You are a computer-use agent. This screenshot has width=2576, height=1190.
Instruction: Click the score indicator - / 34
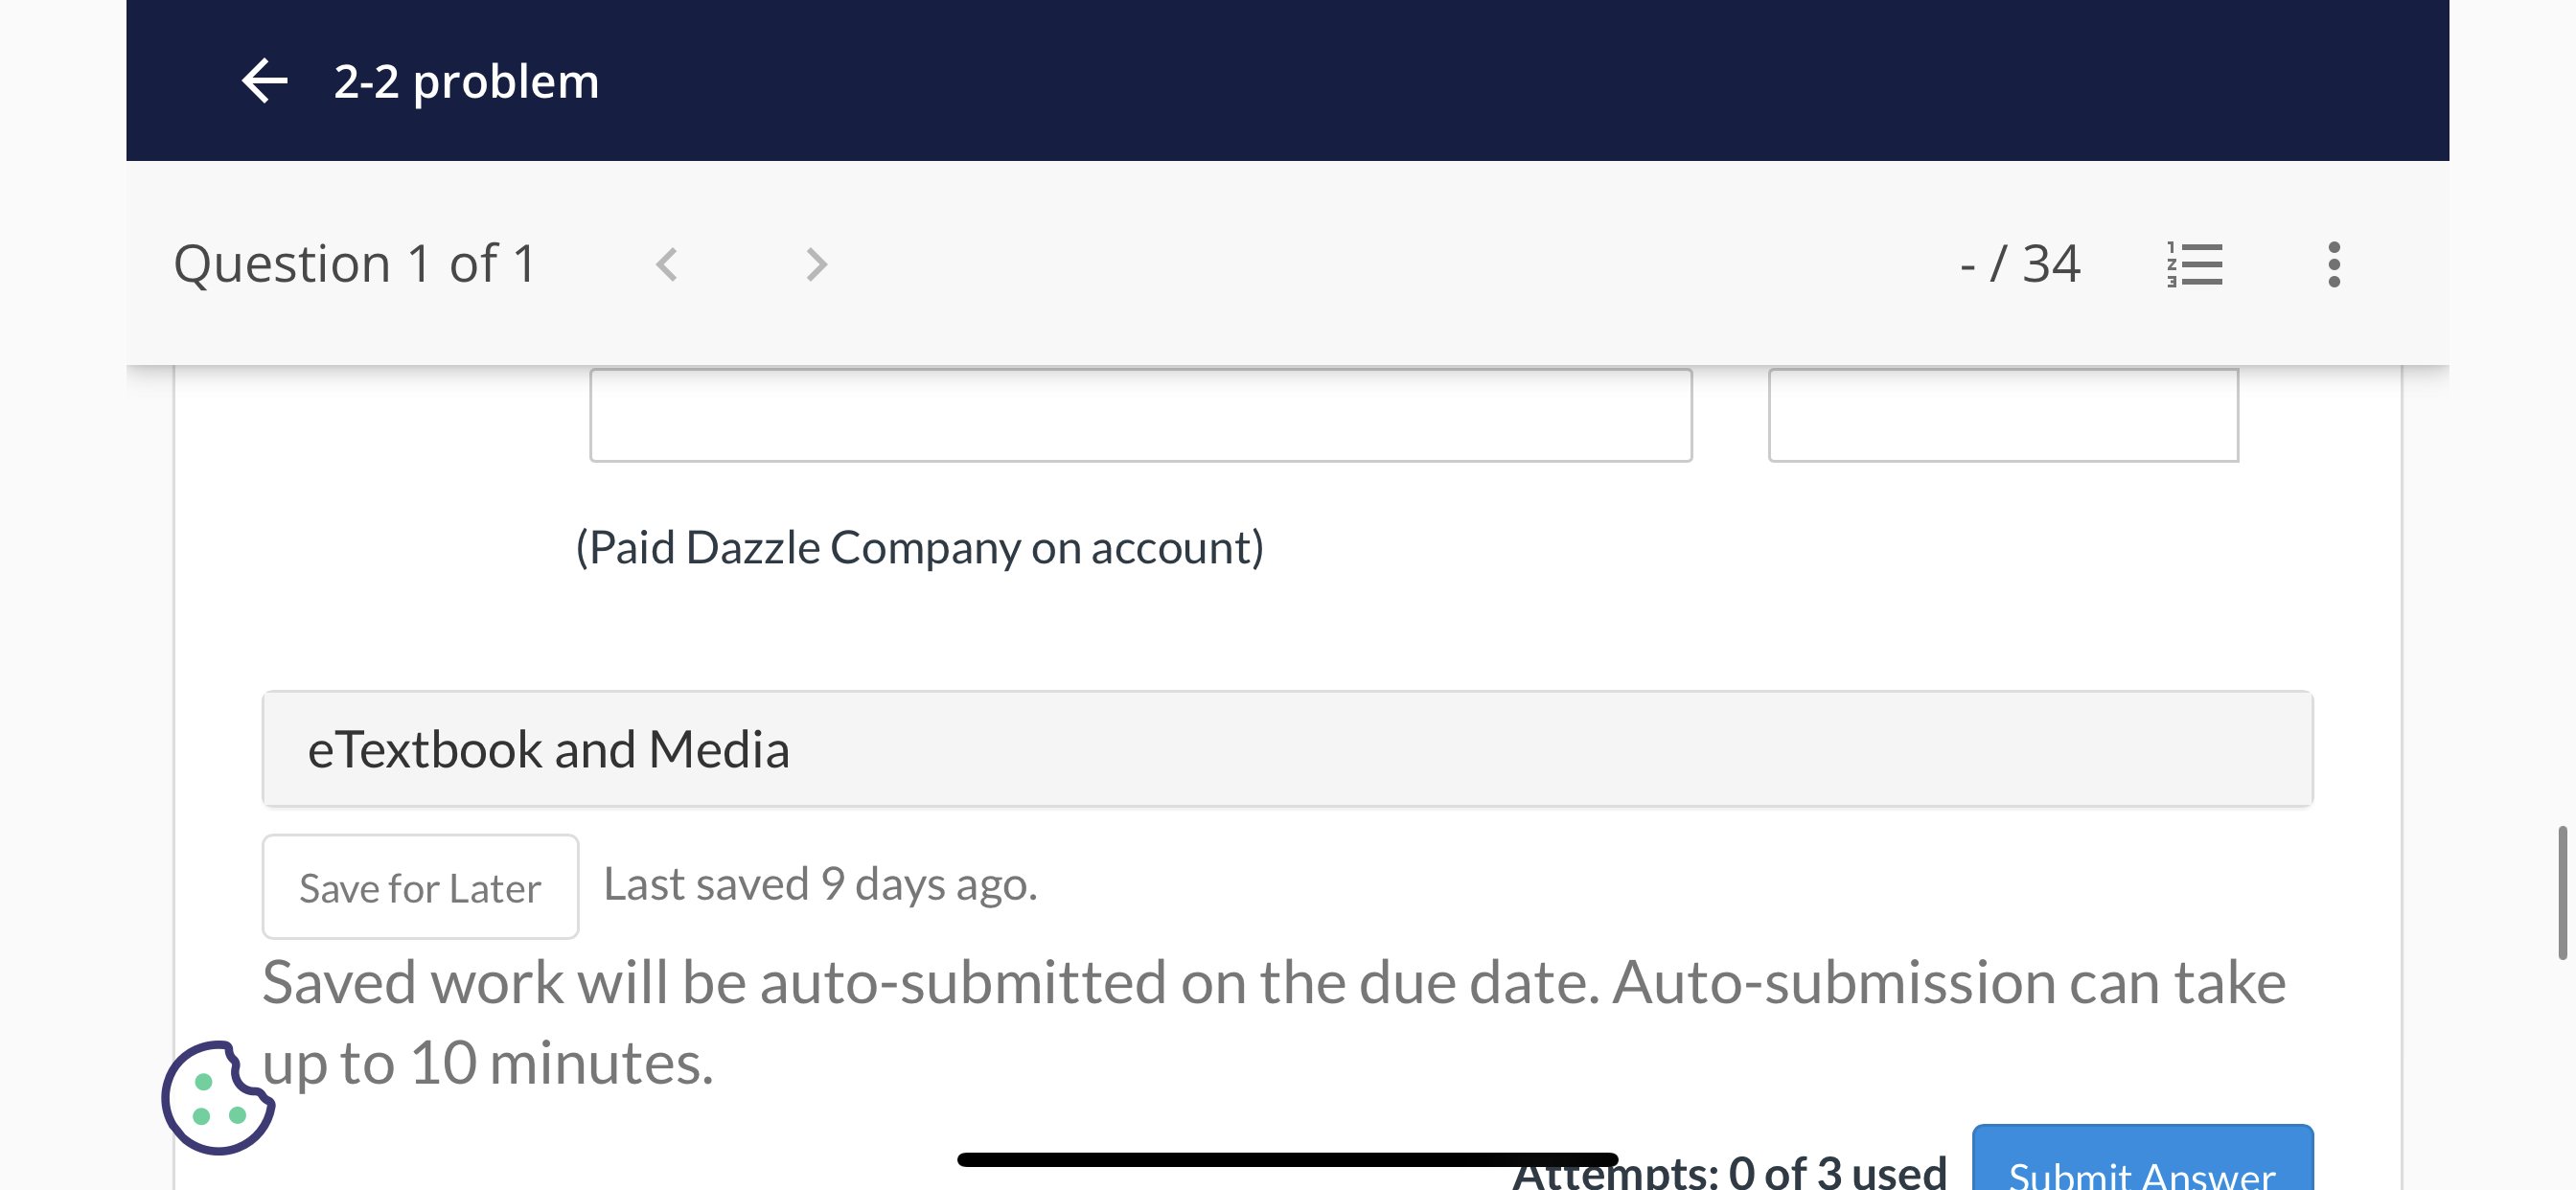pos(2019,264)
